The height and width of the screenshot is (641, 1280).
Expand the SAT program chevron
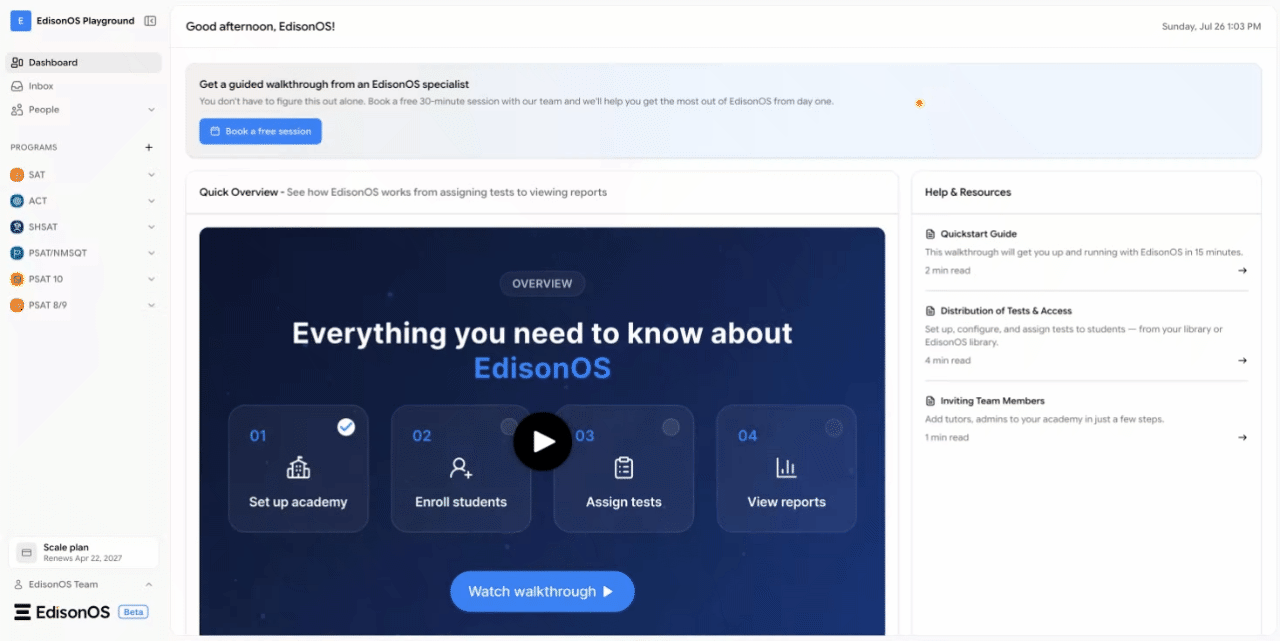pos(151,175)
